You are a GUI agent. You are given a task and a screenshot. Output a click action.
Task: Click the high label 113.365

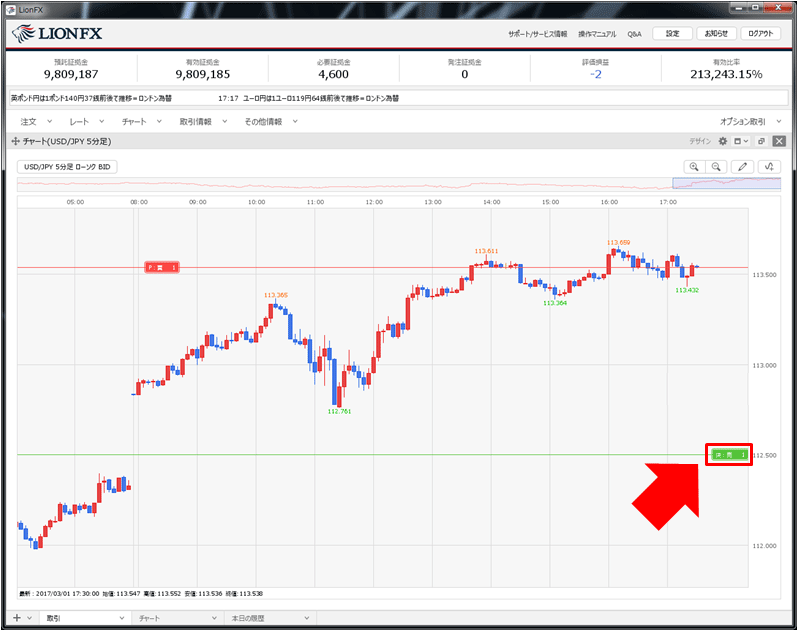[276, 295]
